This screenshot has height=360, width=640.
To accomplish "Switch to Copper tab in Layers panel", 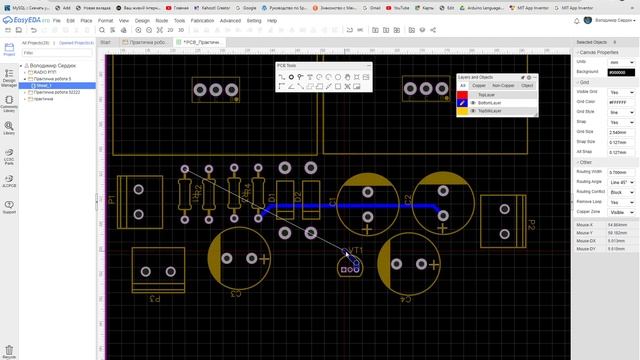I will tap(479, 86).
